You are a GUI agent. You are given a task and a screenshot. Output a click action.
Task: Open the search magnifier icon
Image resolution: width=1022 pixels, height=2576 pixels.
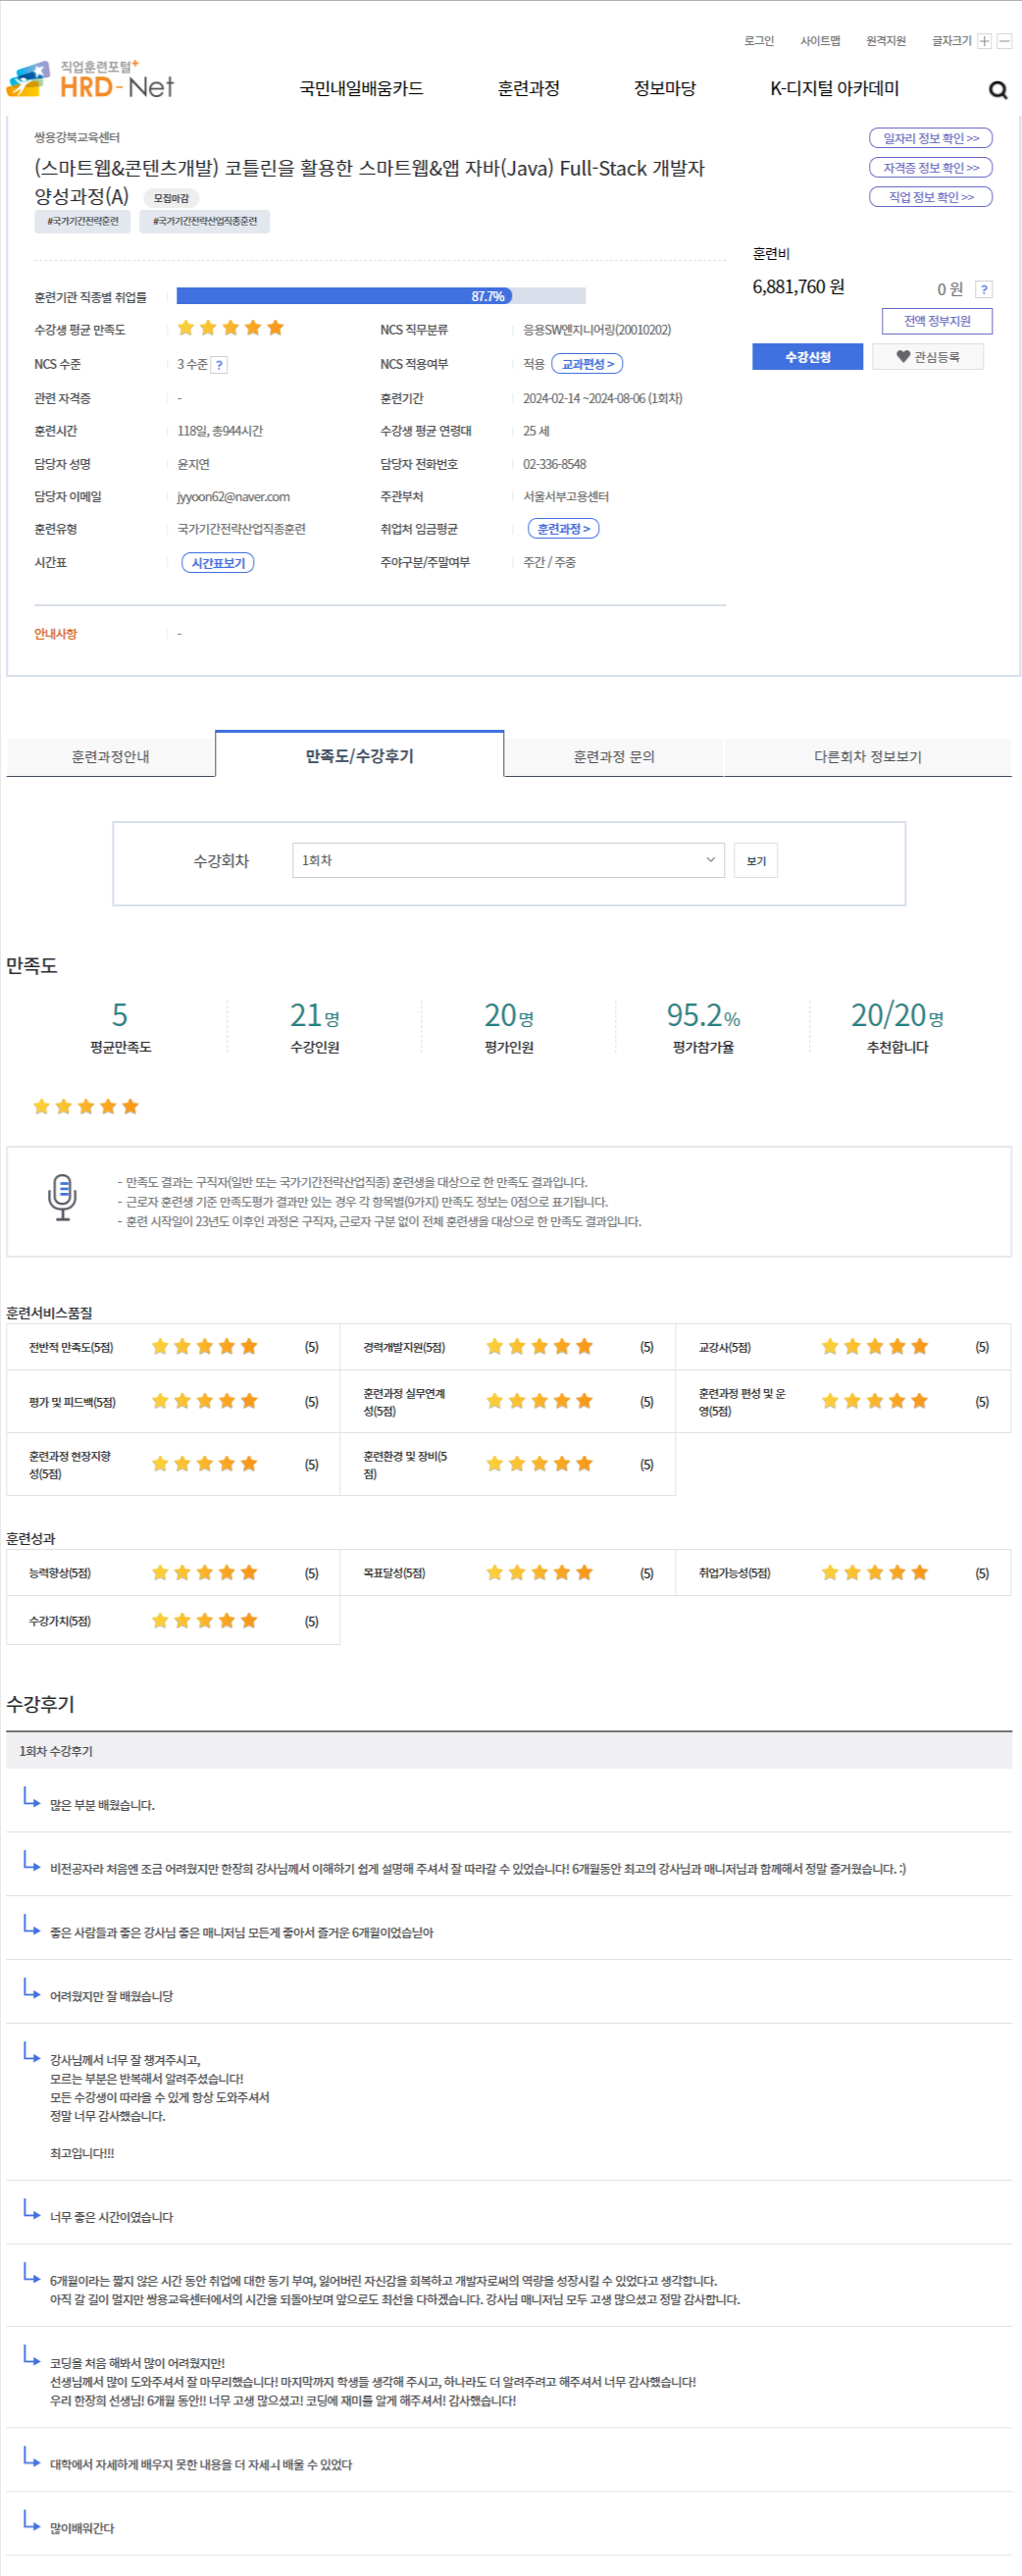(997, 90)
